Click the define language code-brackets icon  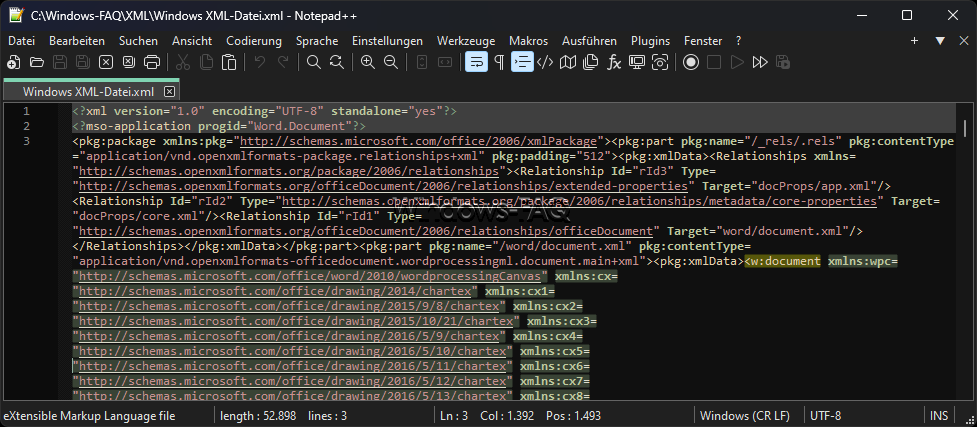click(545, 62)
